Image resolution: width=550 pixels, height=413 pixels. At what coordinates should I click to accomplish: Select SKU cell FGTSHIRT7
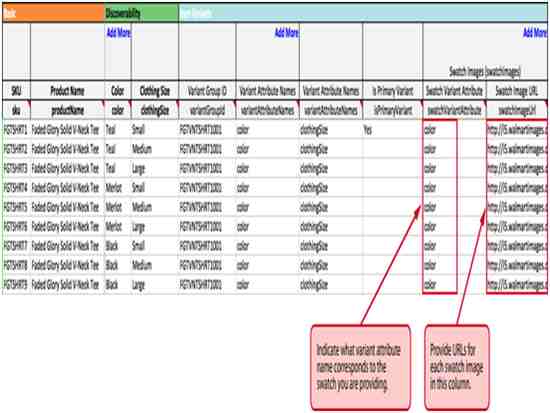point(16,246)
